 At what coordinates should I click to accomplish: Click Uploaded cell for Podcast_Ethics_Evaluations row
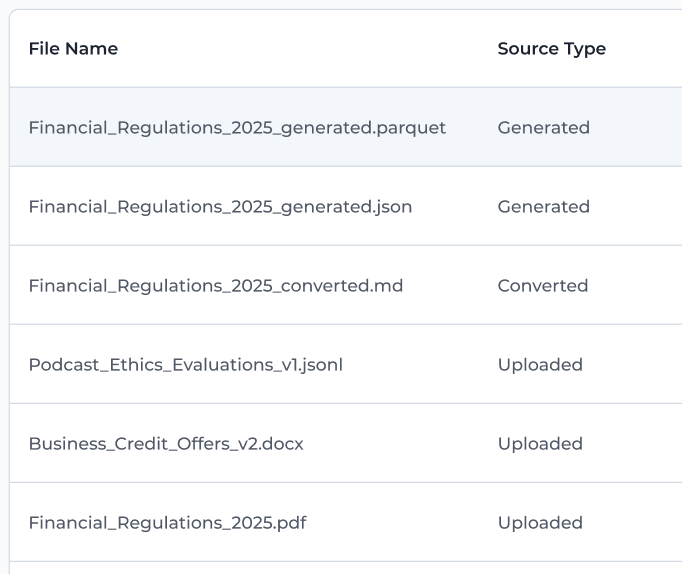point(540,365)
